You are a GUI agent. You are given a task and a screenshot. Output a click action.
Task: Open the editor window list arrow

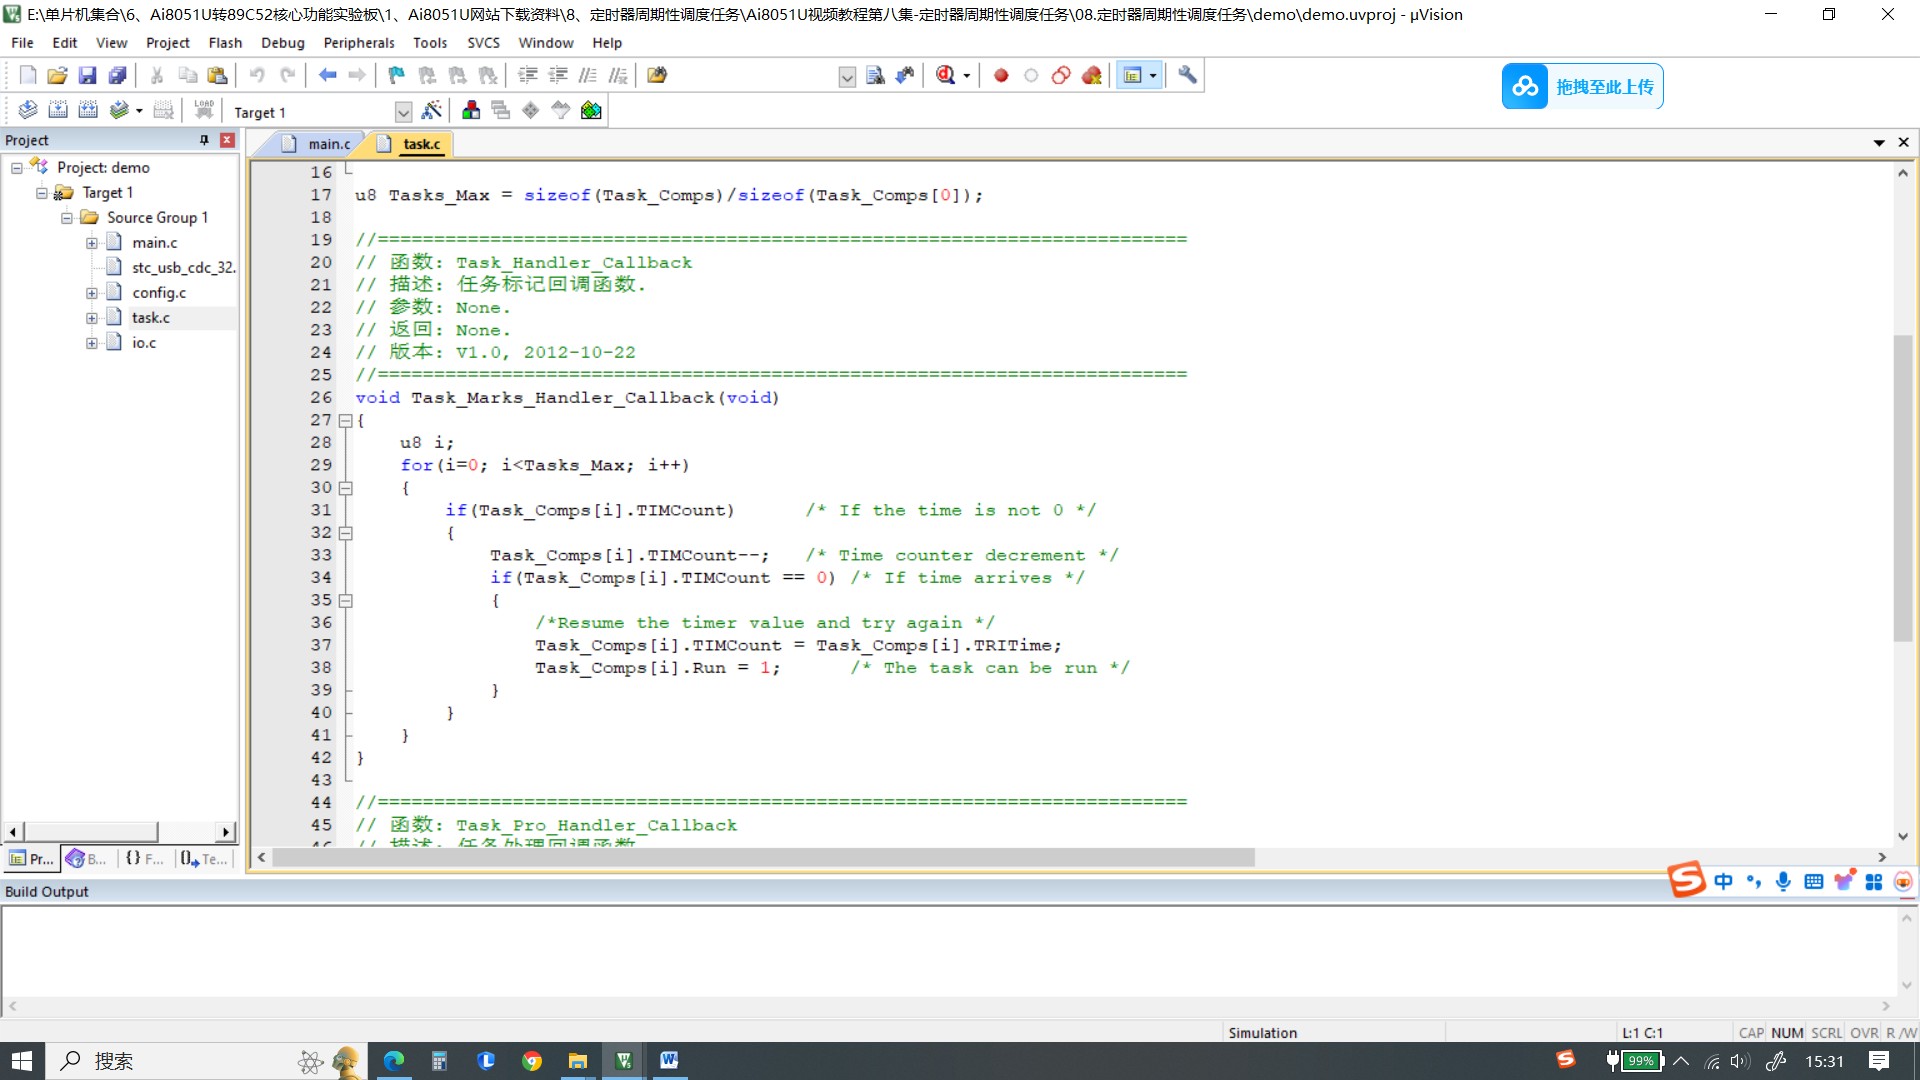(x=1879, y=143)
